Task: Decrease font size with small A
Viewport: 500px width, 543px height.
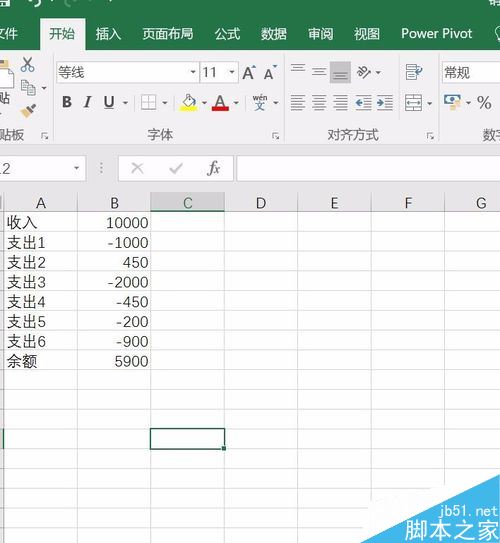Action: point(270,73)
